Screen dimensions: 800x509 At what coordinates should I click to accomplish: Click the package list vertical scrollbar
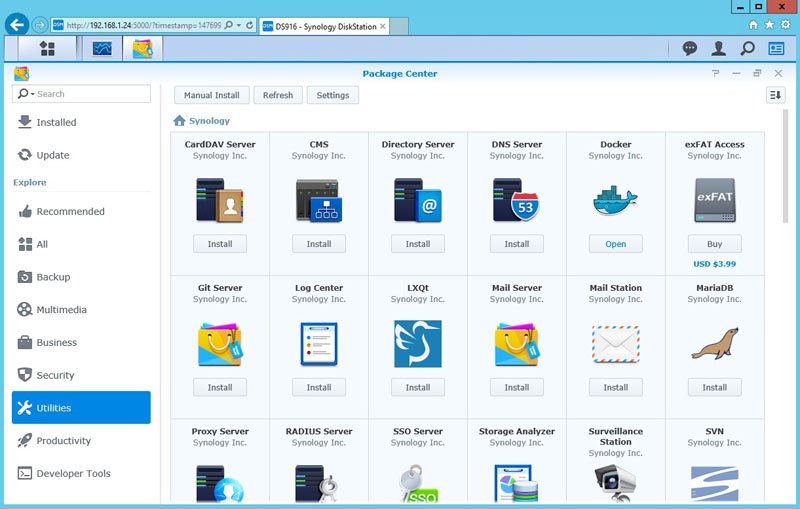tap(785, 166)
